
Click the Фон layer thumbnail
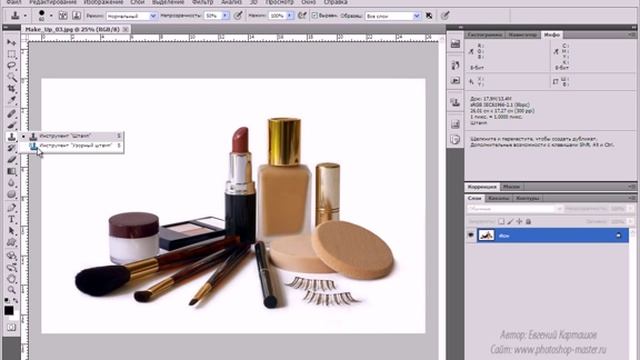pos(486,235)
